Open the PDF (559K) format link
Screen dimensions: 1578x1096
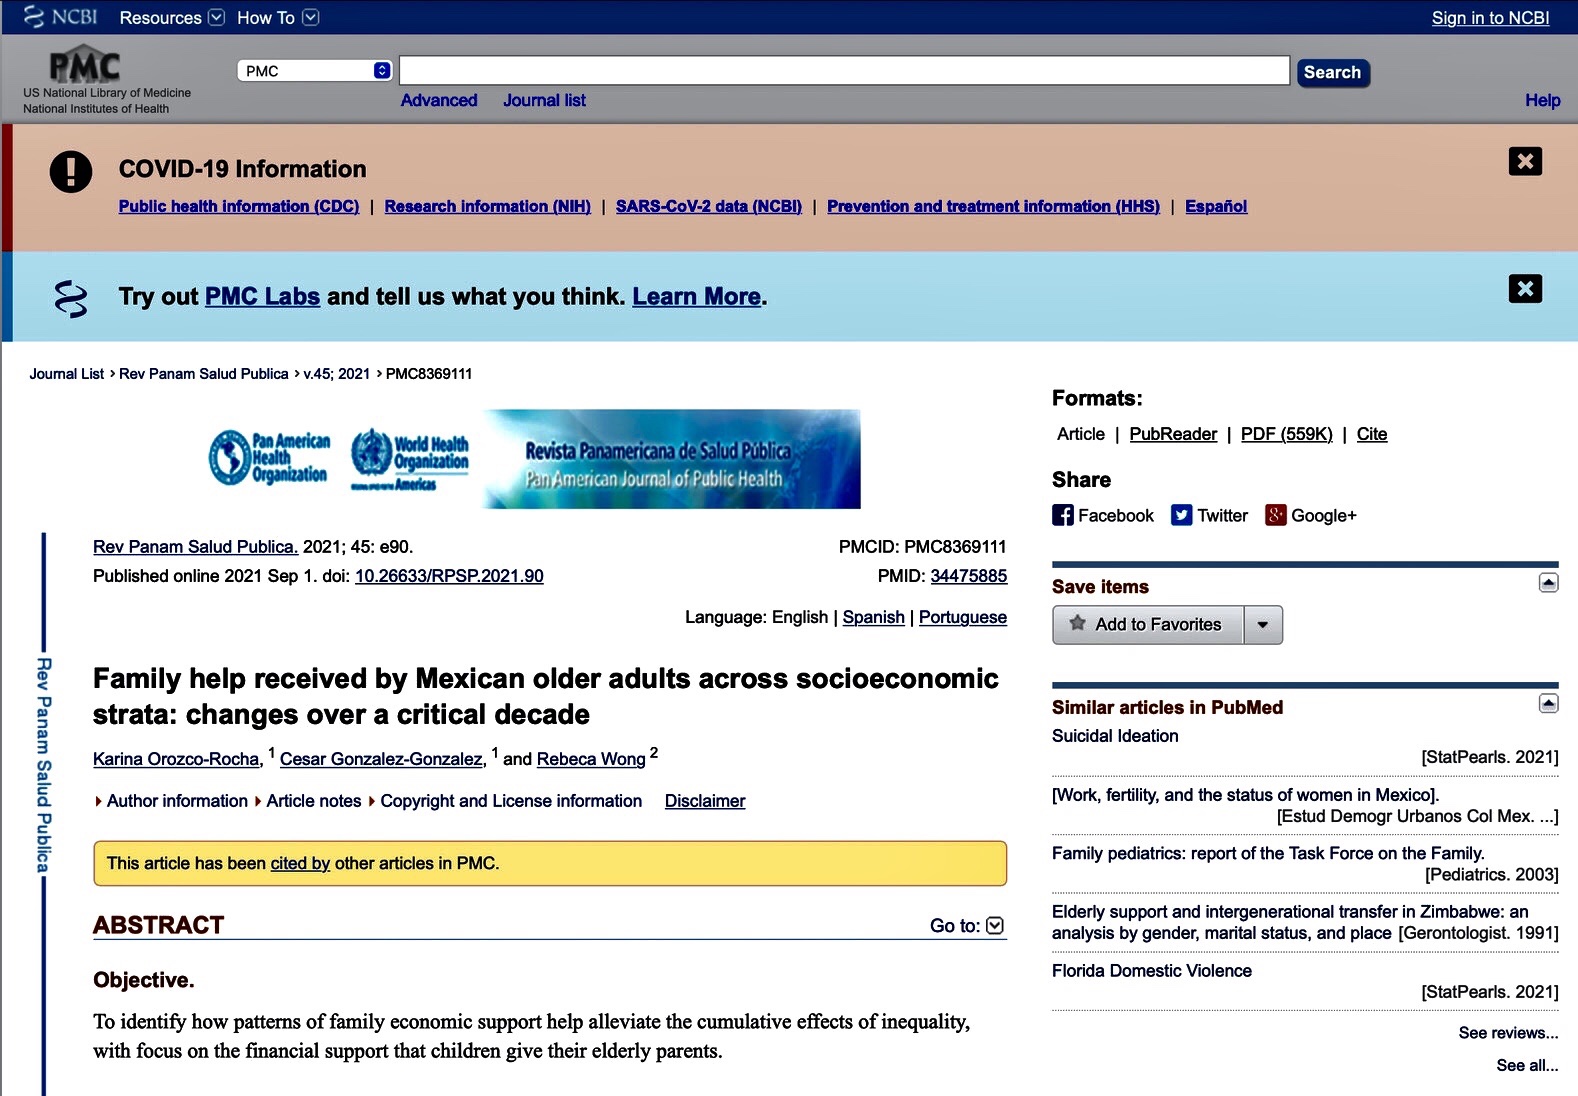pos(1286,434)
